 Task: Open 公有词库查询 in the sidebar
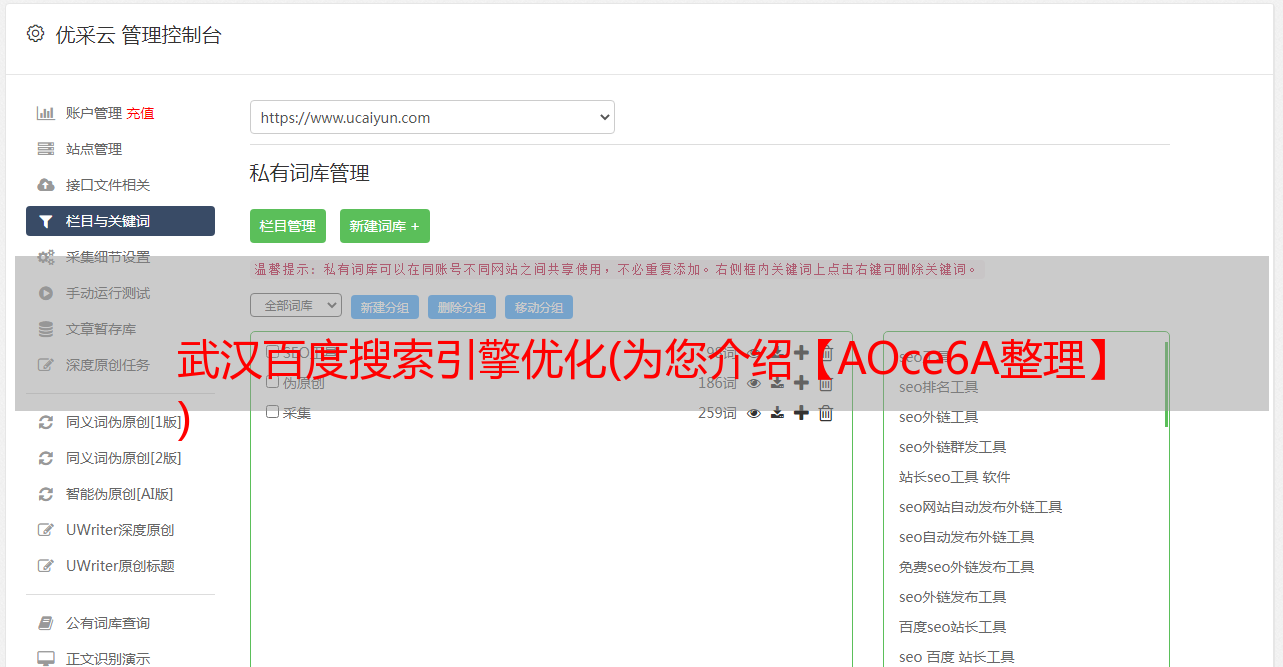[108, 623]
